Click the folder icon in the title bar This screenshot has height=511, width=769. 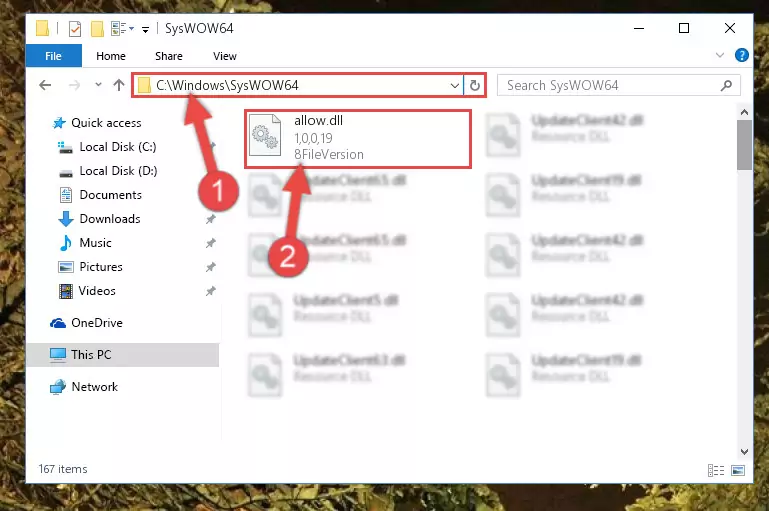tap(43, 28)
